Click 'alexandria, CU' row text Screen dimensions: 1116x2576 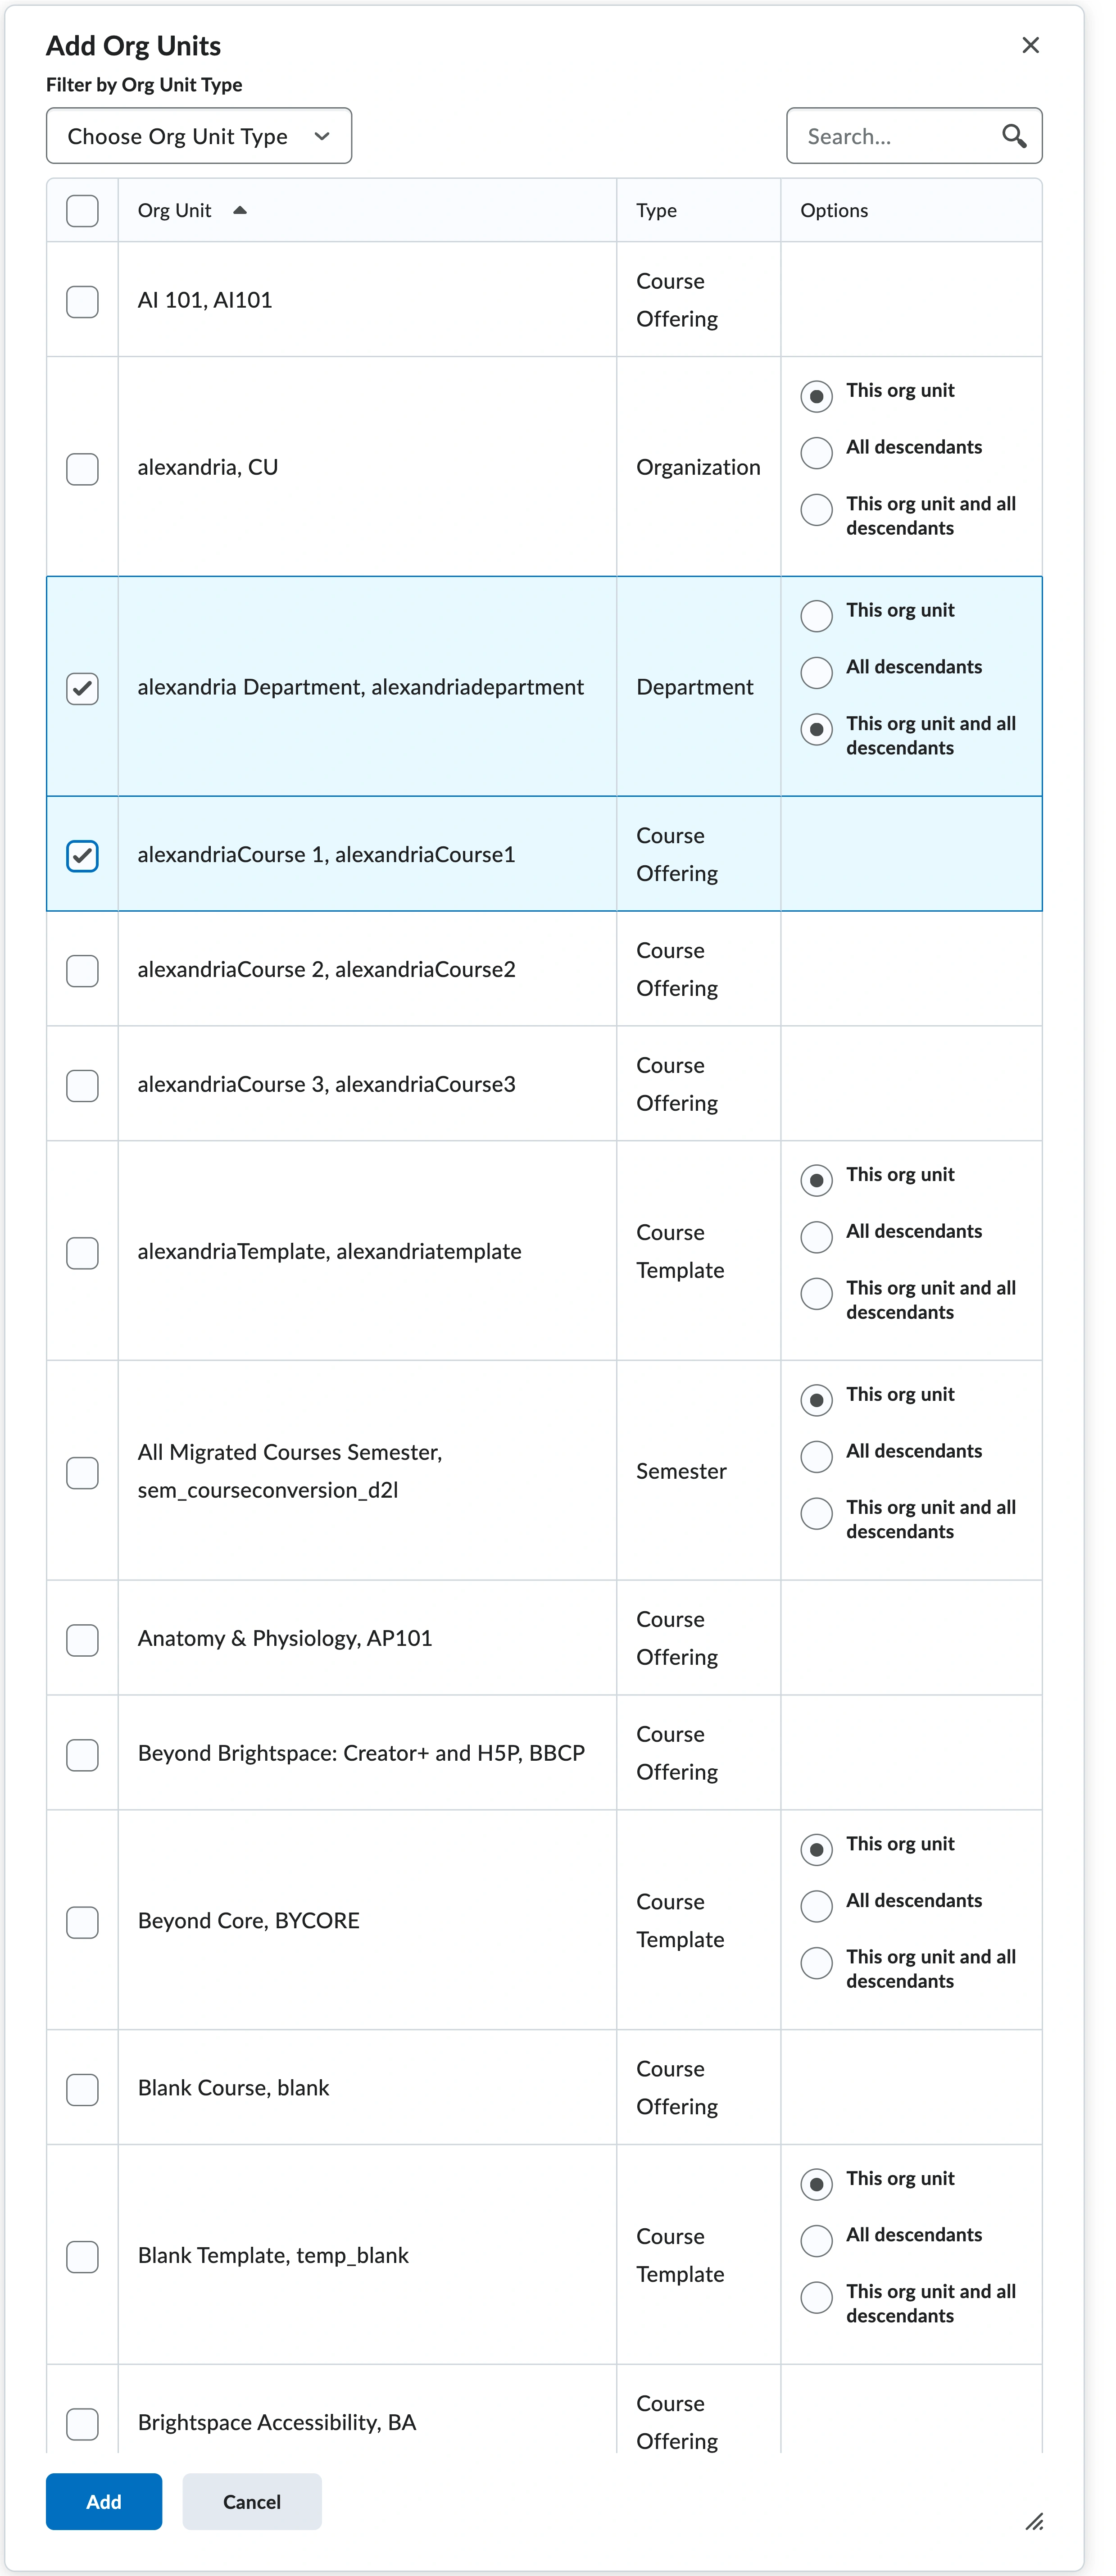pos(208,467)
